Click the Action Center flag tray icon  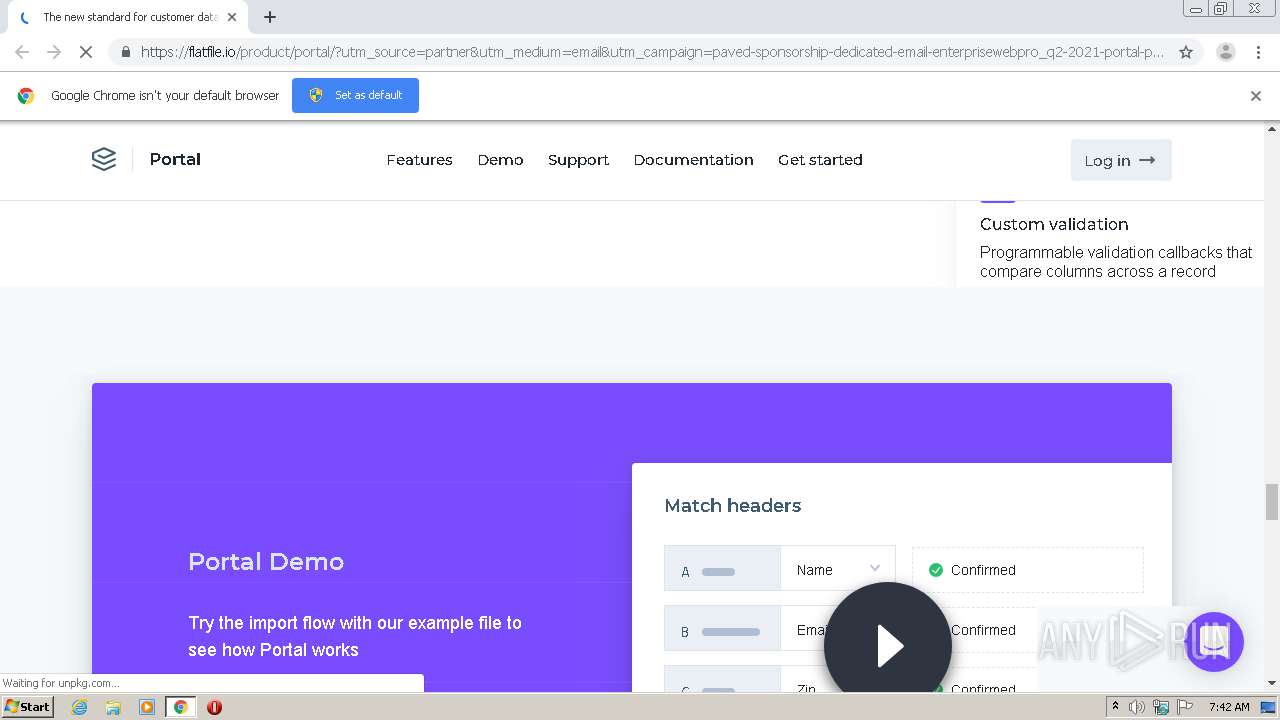[x=1184, y=706]
